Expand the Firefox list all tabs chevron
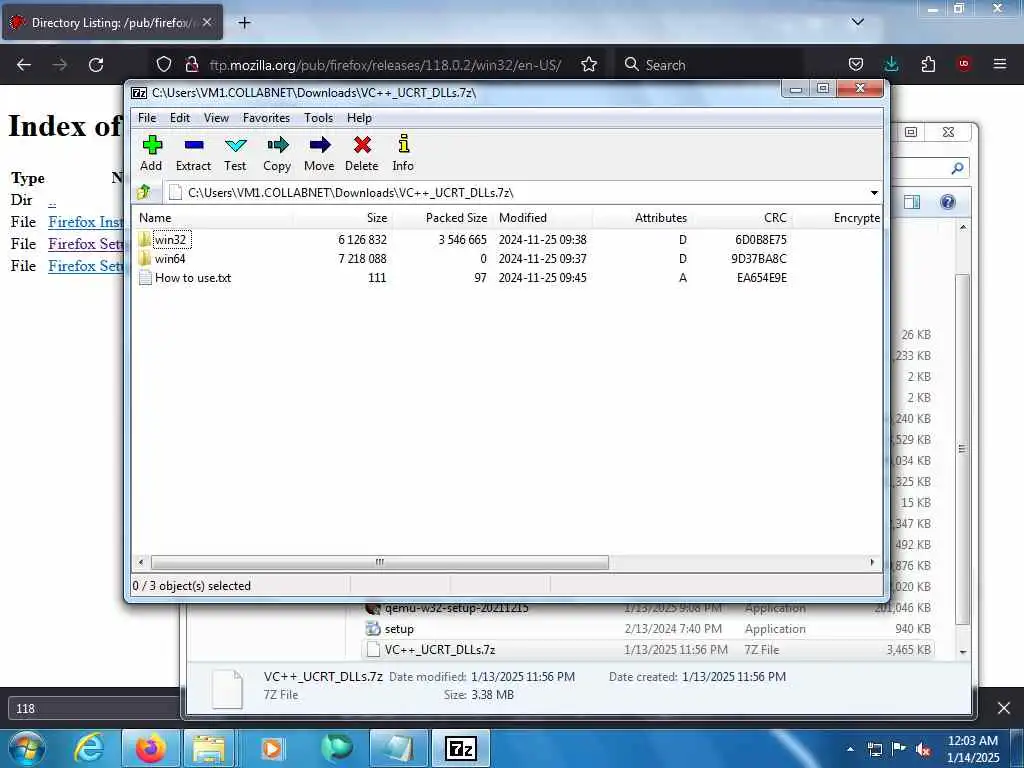This screenshot has height=768, width=1024. pos(858,22)
